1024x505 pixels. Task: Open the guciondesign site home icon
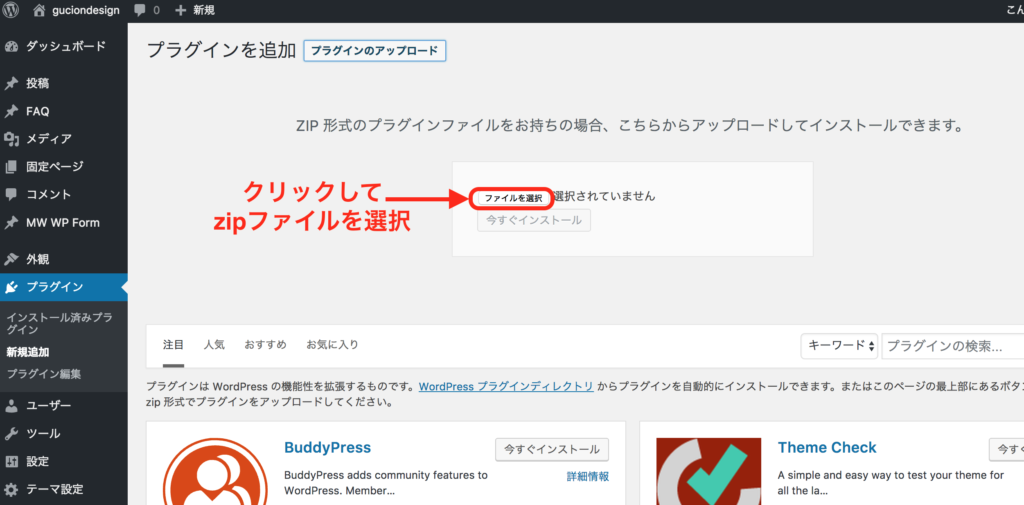(x=40, y=11)
